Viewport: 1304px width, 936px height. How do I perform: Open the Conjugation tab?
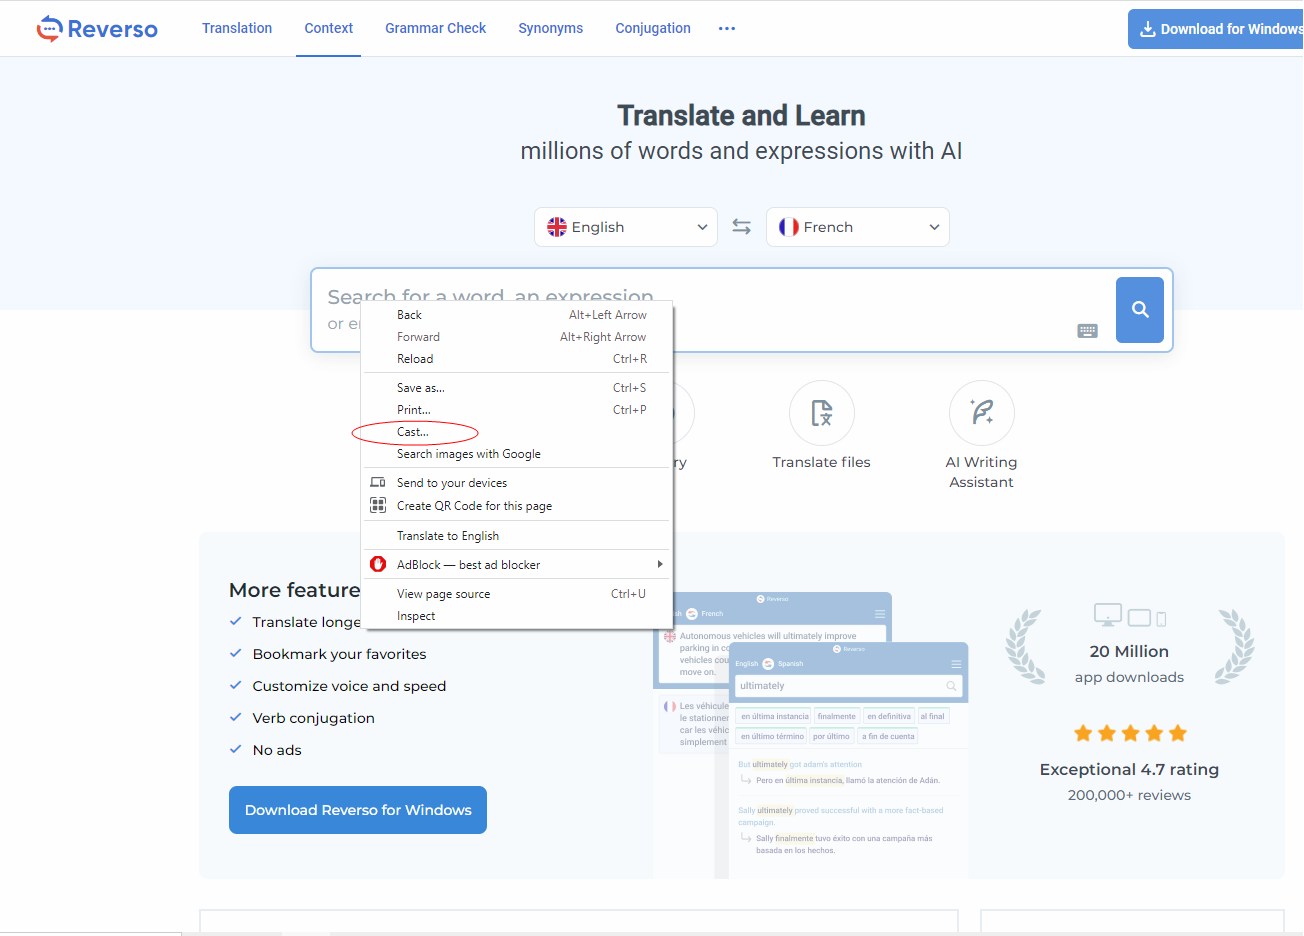point(653,28)
